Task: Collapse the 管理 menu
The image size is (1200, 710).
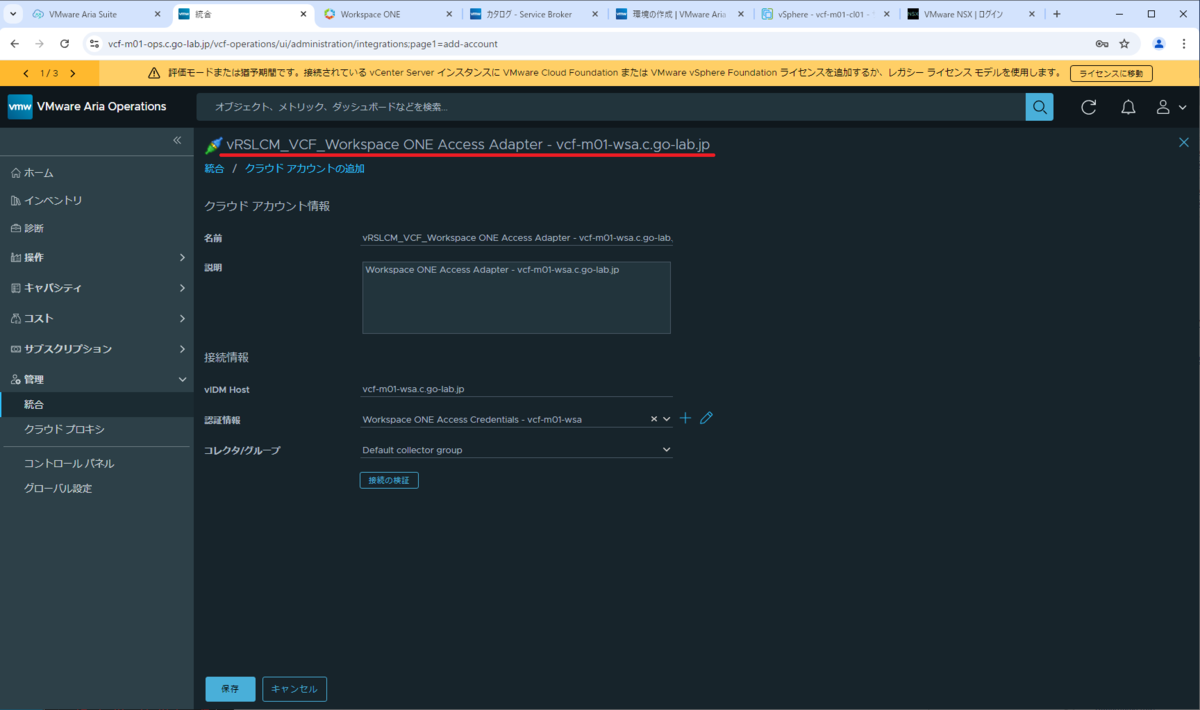Action: 97,379
